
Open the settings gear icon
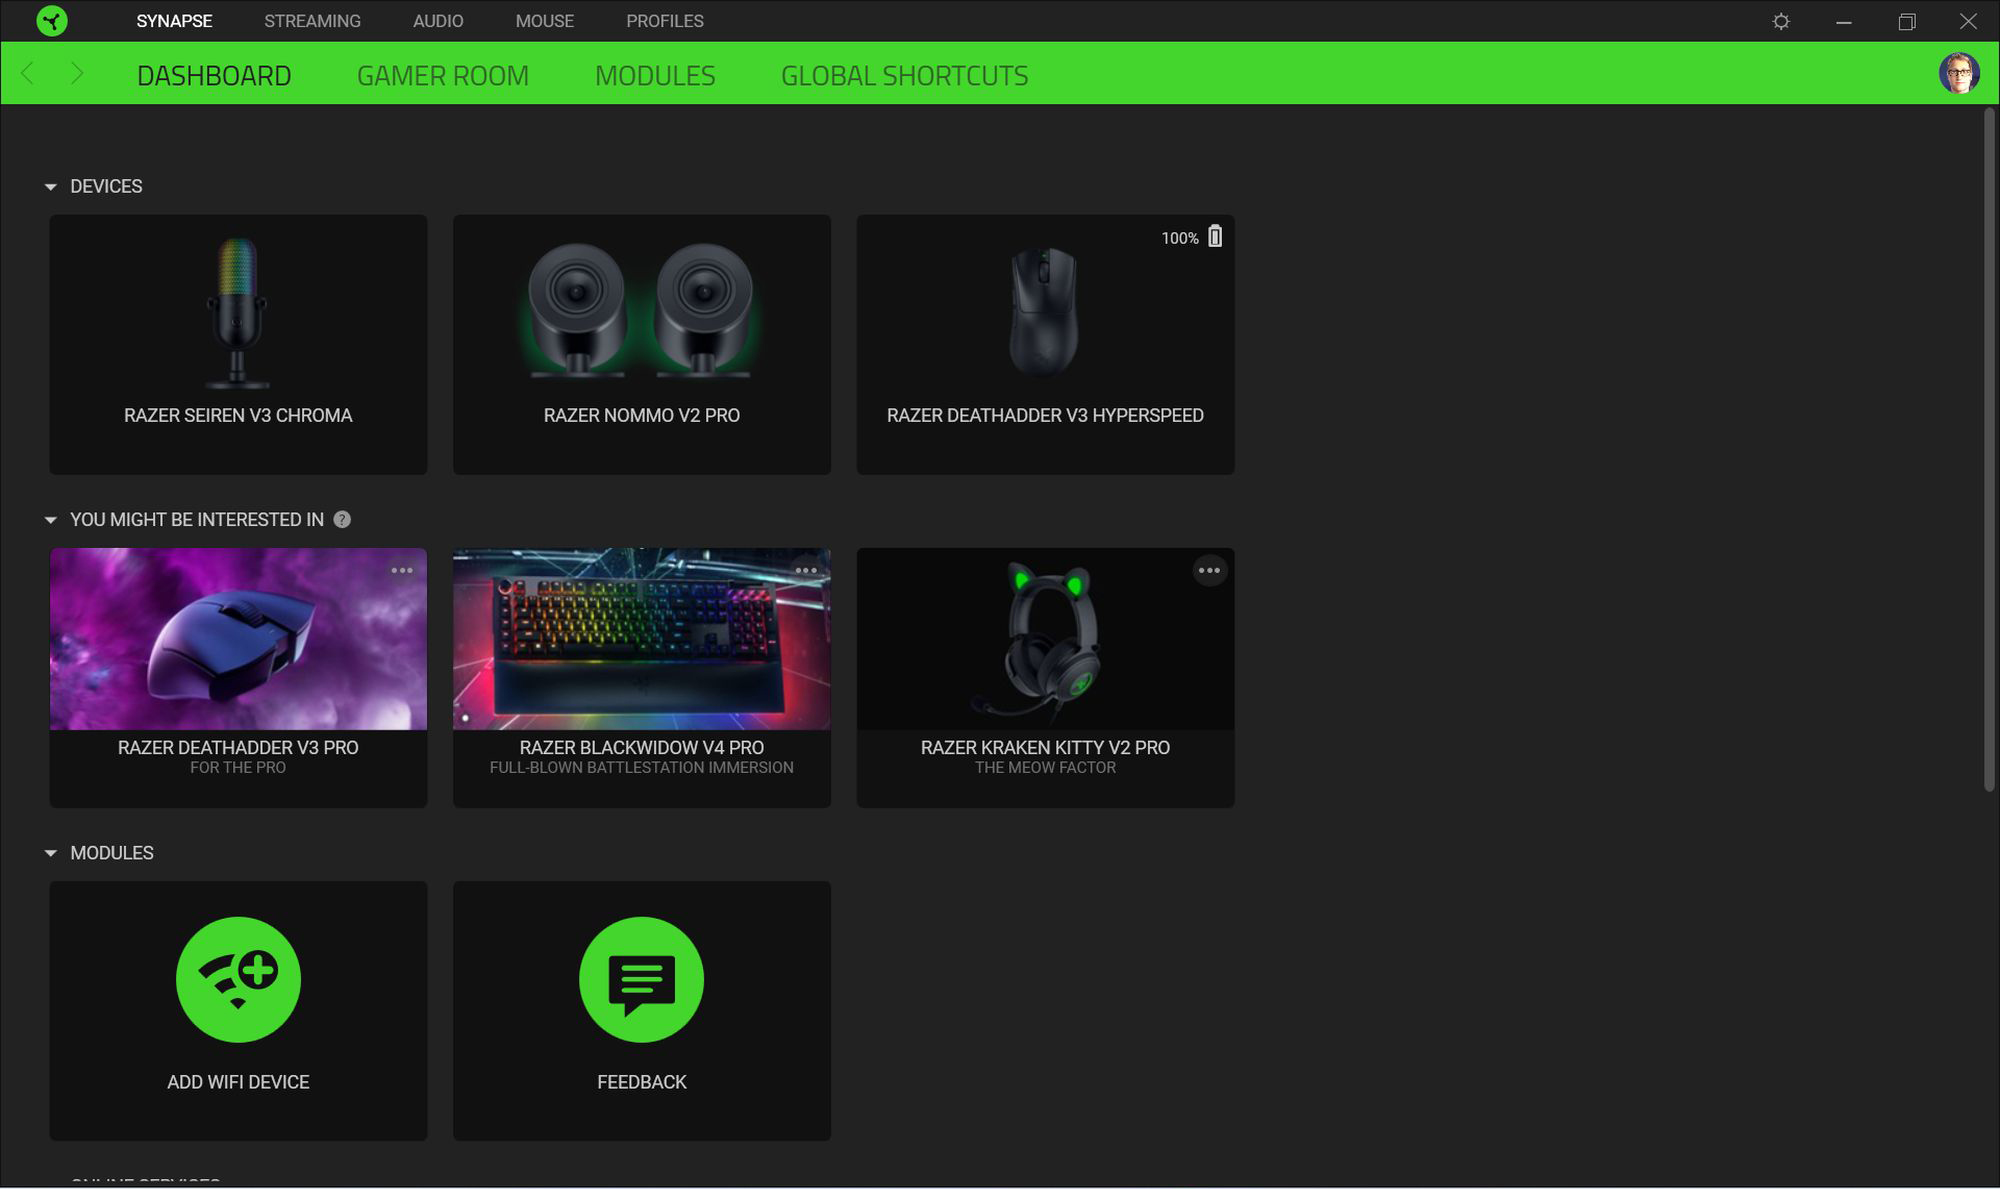point(1781,21)
